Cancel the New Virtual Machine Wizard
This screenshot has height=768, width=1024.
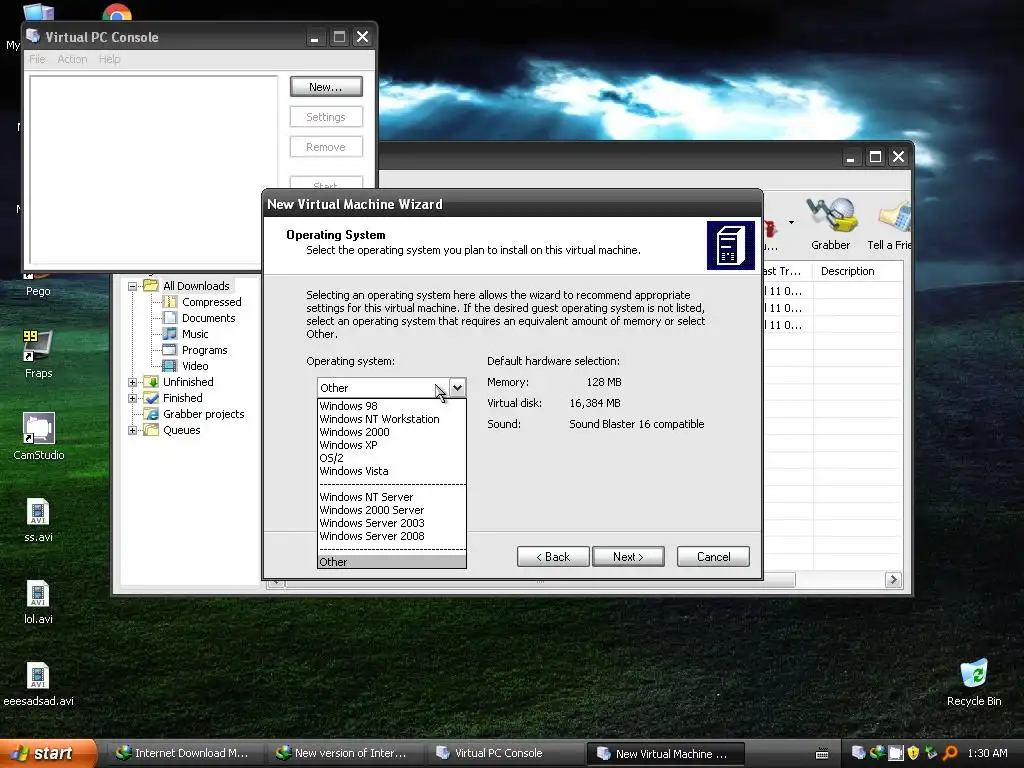[x=713, y=556]
